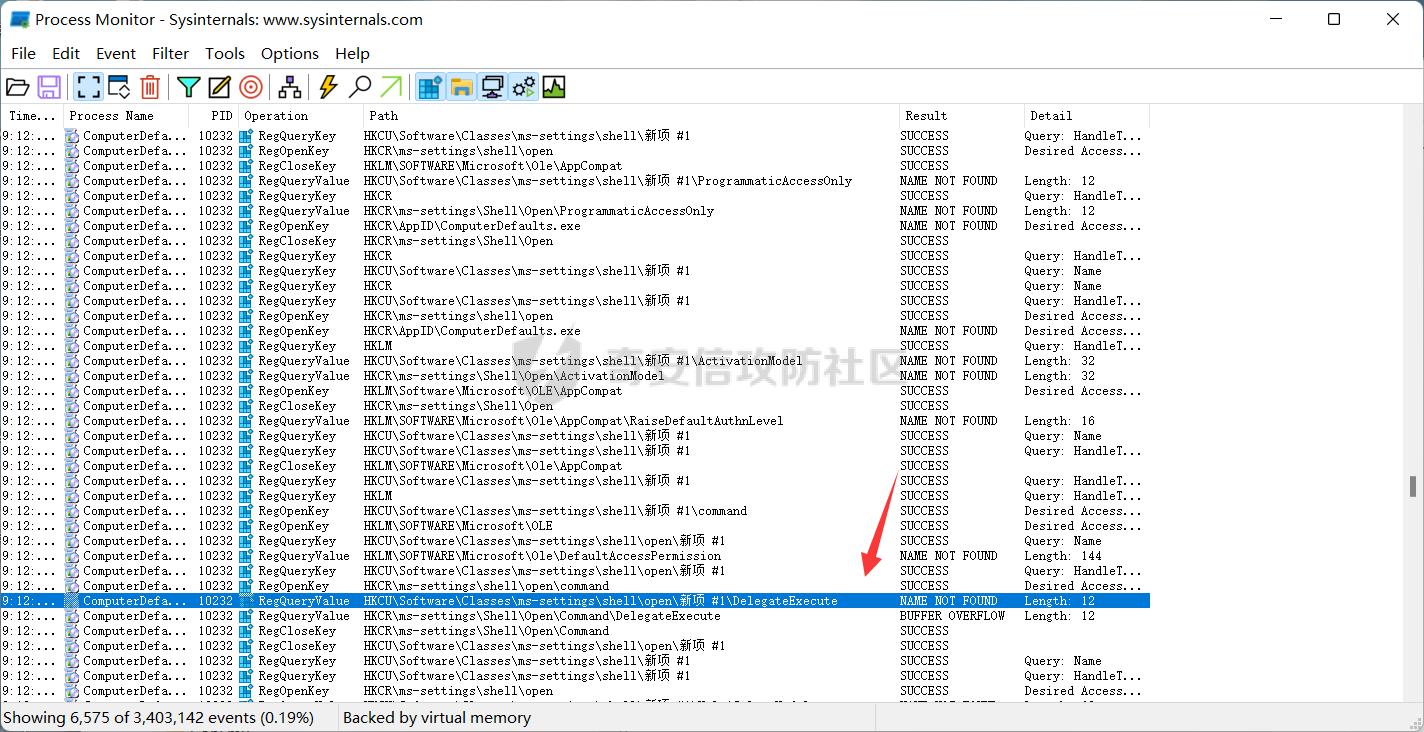Click the Include Process From Window target icon
This screenshot has height=732, width=1424.
pyautogui.click(x=251, y=87)
